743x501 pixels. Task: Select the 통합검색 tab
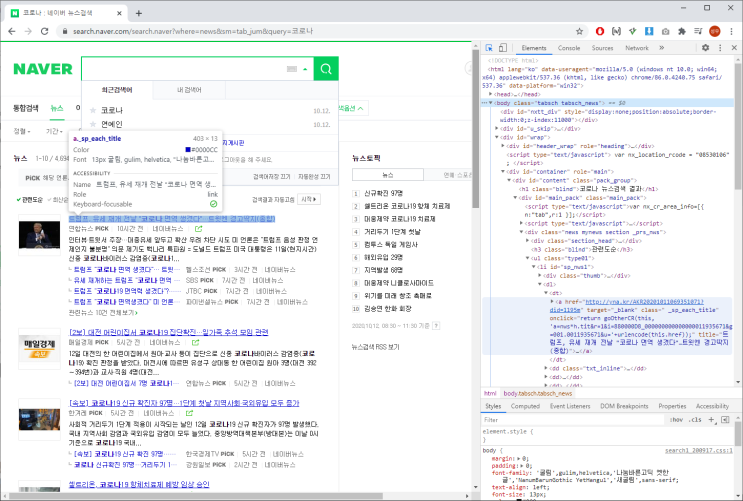(x=26, y=108)
